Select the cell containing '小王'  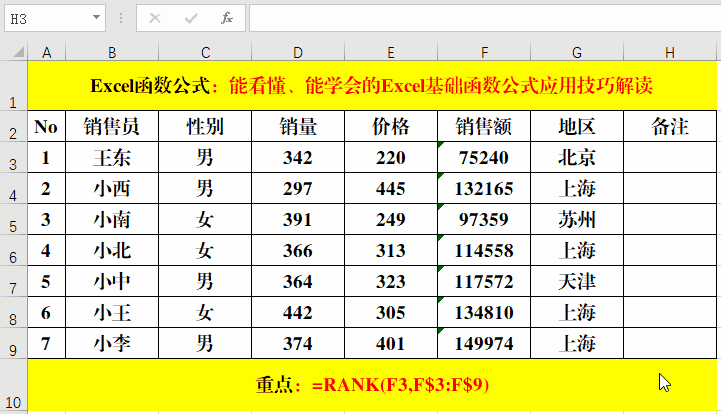coord(112,312)
